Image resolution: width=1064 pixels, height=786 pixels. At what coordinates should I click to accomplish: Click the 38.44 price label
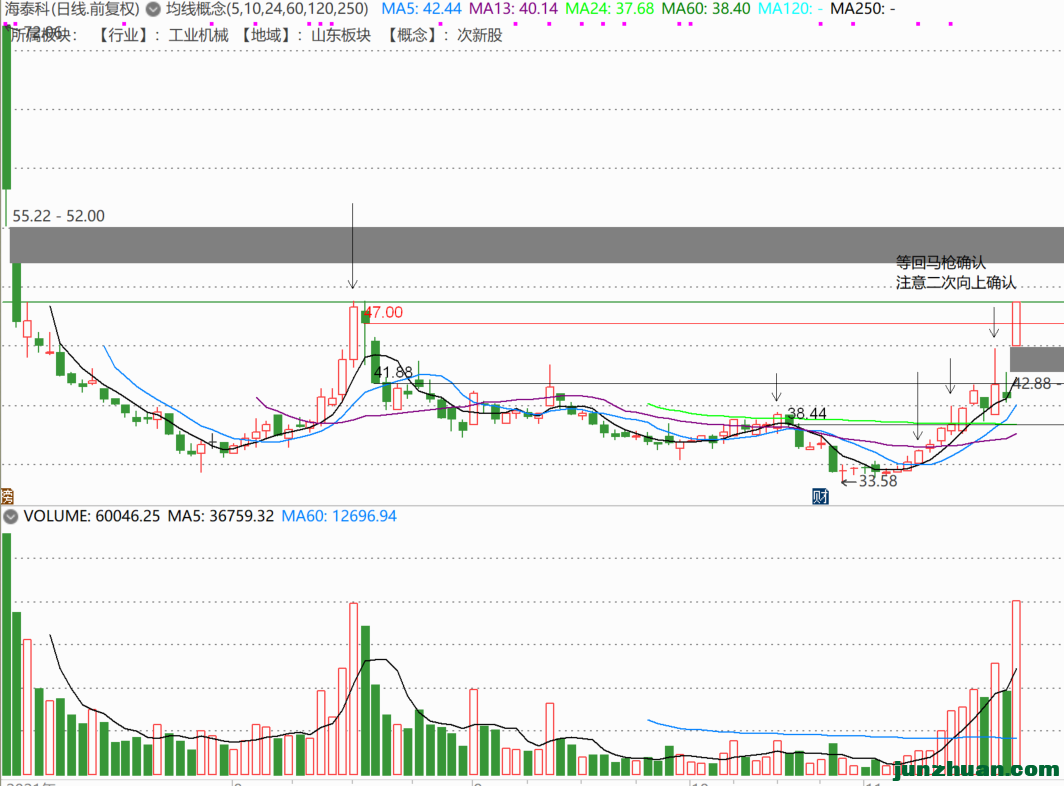pos(807,413)
